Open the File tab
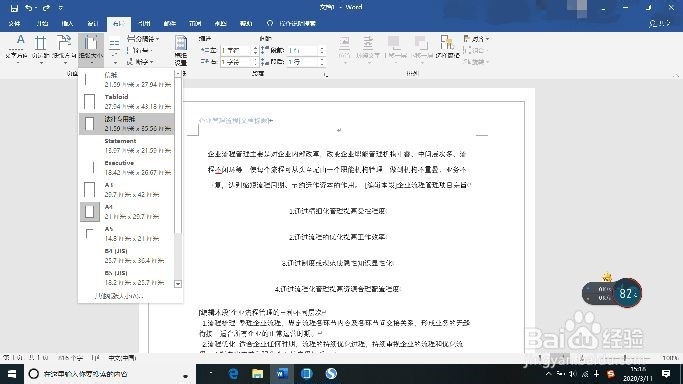Viewport: 683px width, 384px height. click(x=14, y=24)
